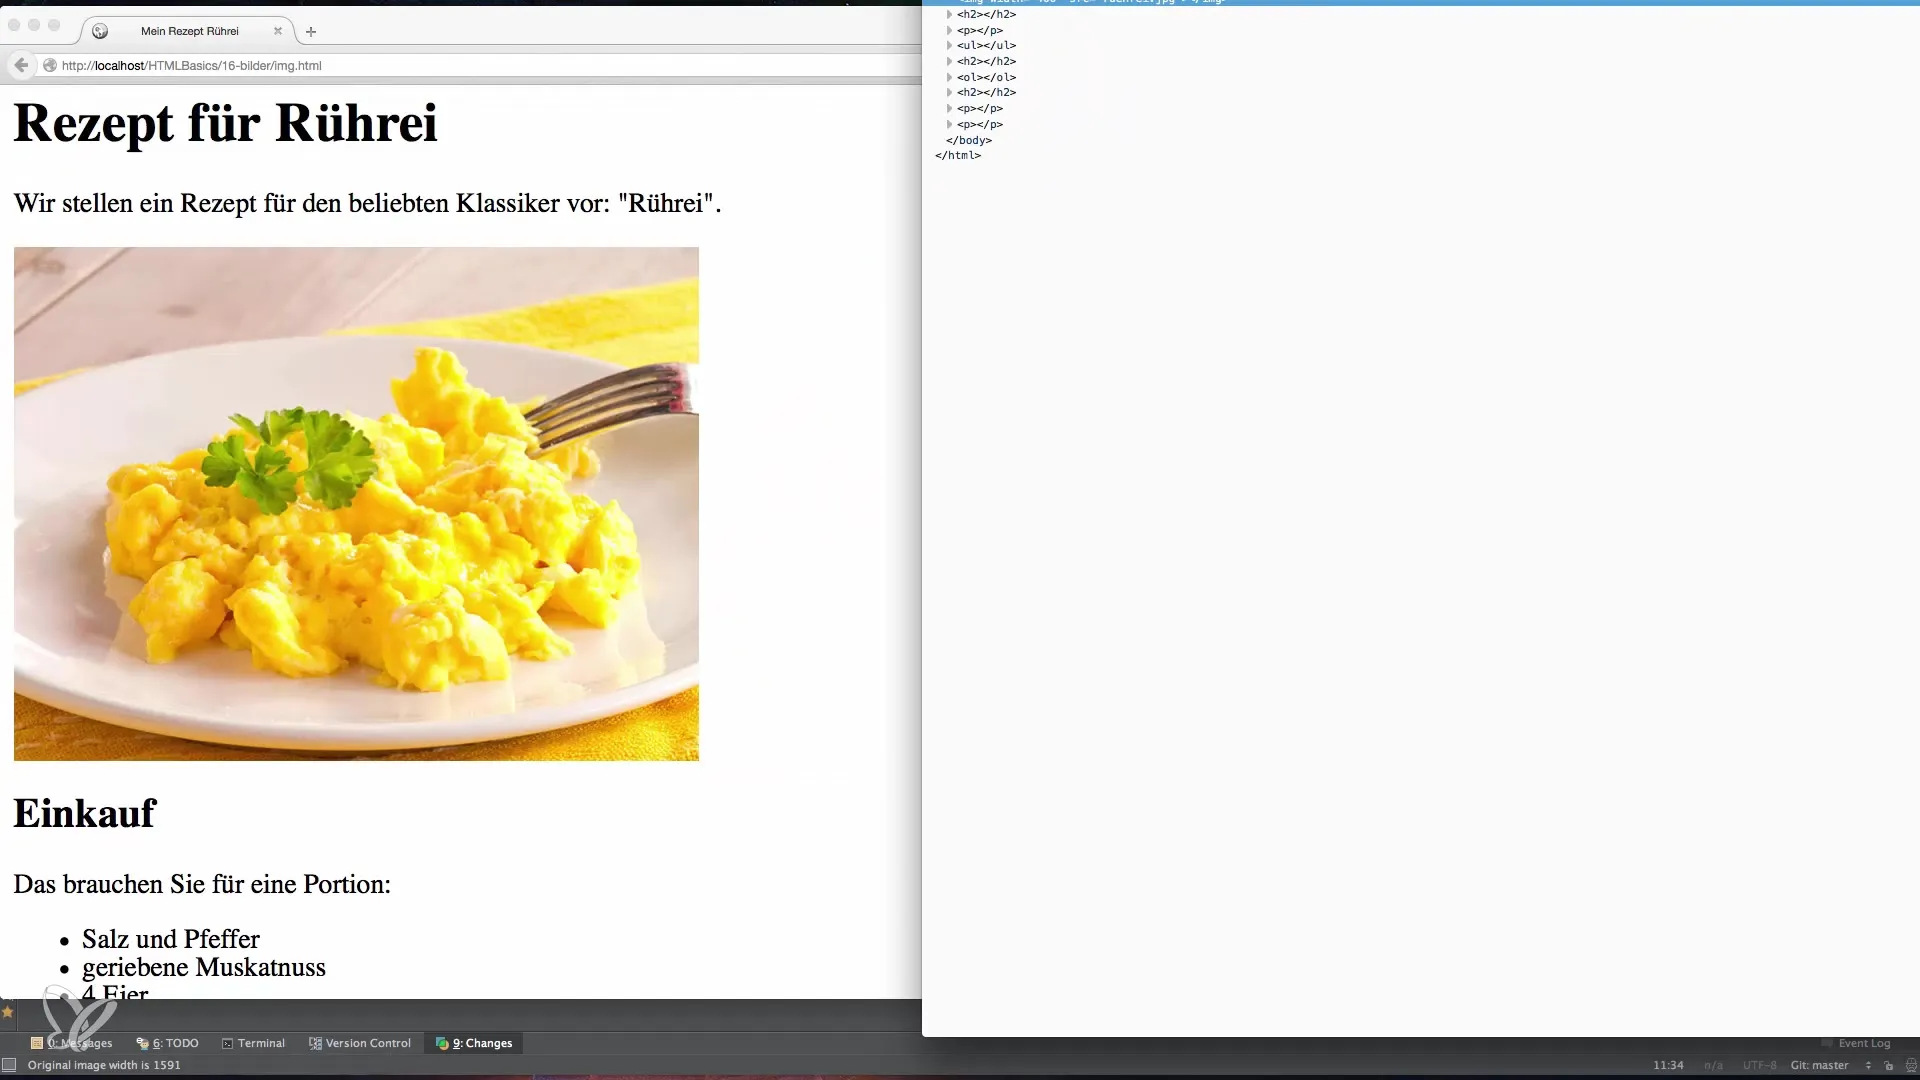The width and height of the screenshot is (1920, 1080).
Task: Click the n/a line separator indicator
Action: click(1713, 1065)
